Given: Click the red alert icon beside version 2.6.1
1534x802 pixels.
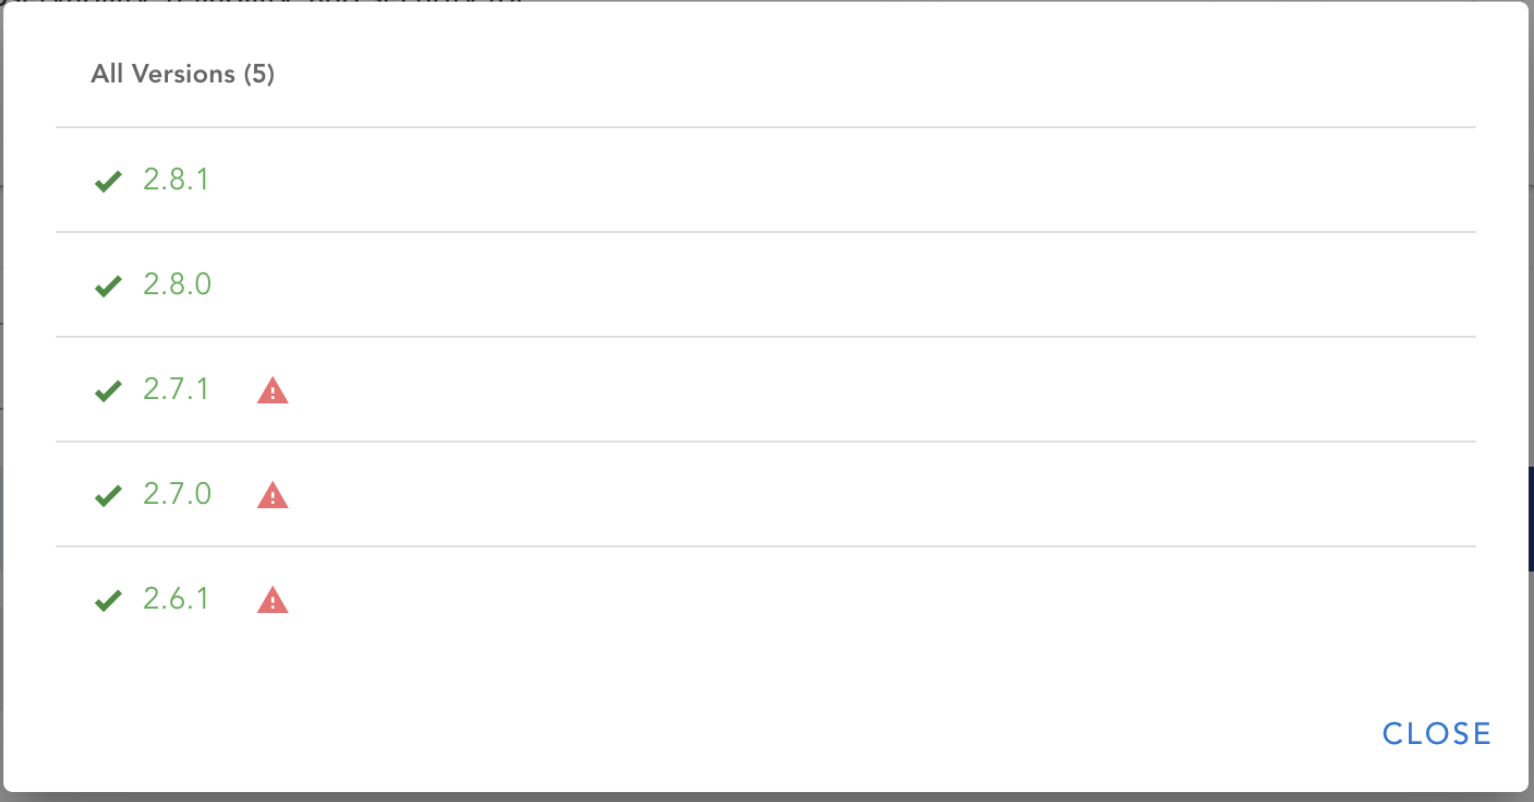Looking at the screenshot, I should tap(272, 601).
